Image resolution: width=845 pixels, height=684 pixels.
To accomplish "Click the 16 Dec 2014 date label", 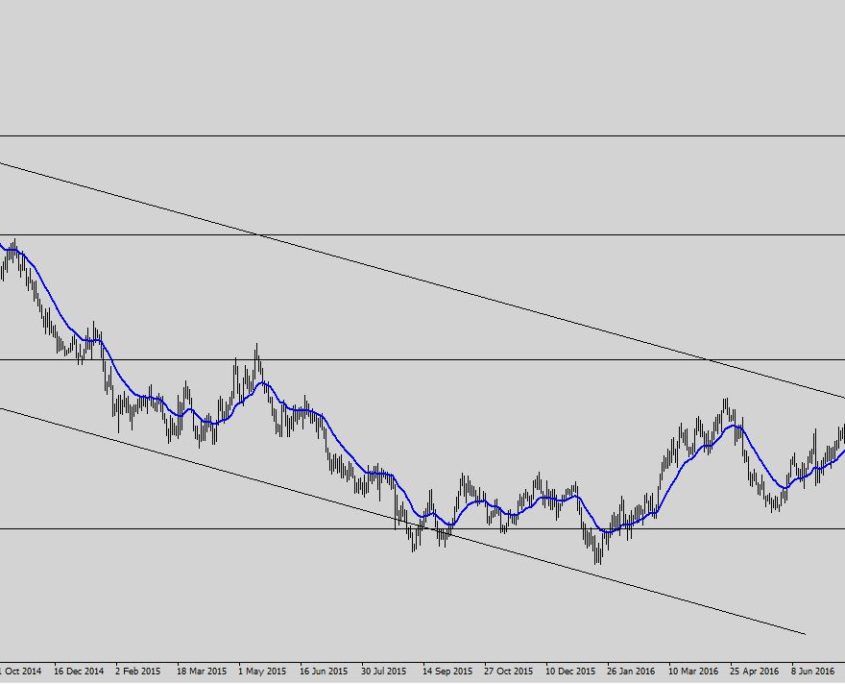I will tap(79, 671).
